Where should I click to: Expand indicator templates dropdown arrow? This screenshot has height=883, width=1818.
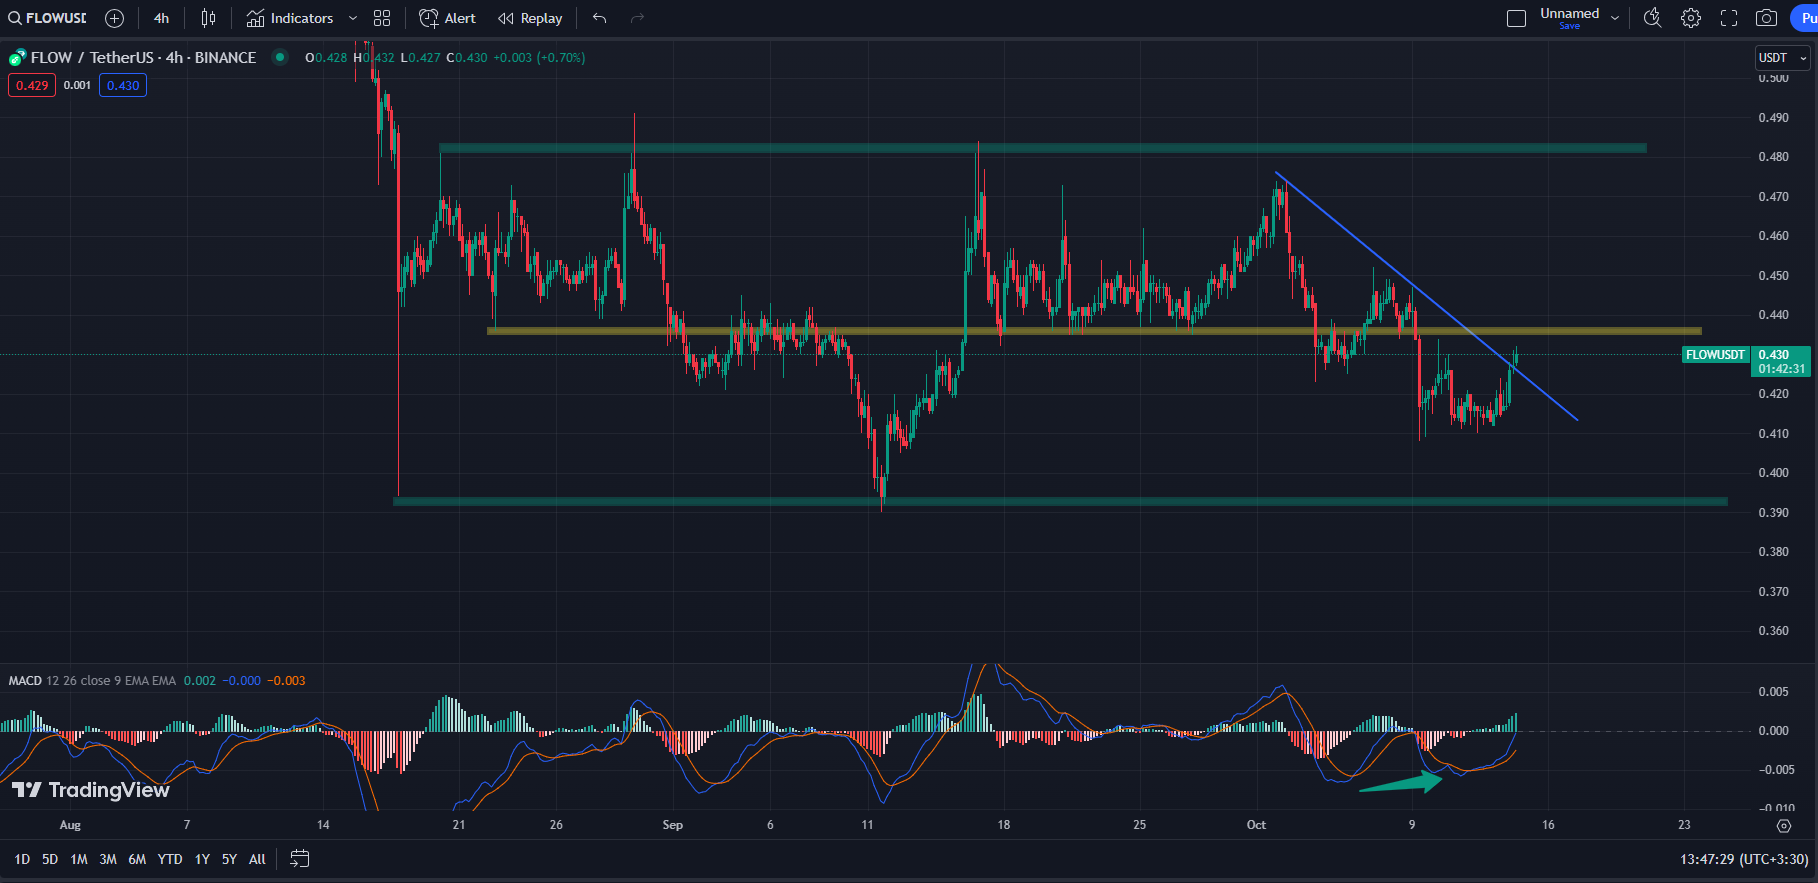click(x=352, y=18)
